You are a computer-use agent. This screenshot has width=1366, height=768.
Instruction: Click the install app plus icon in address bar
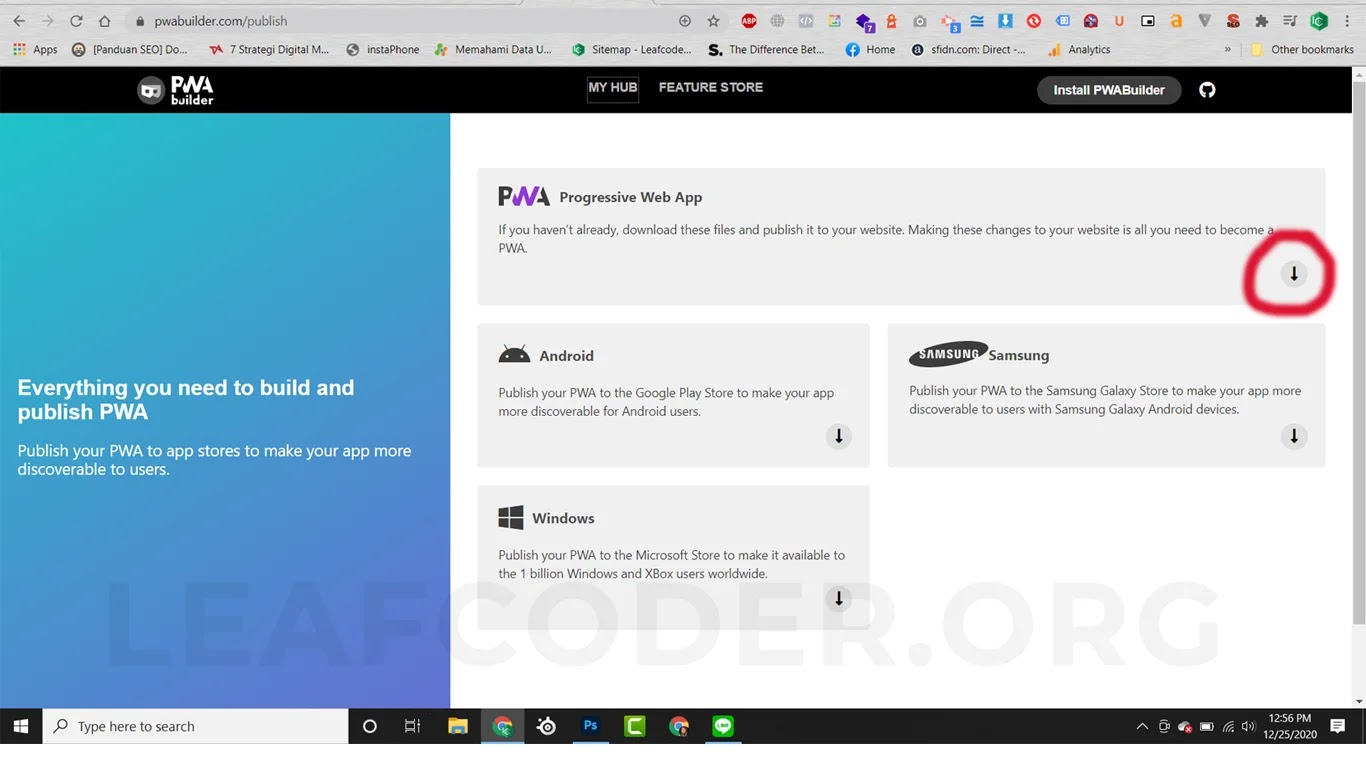coord(684,21)
